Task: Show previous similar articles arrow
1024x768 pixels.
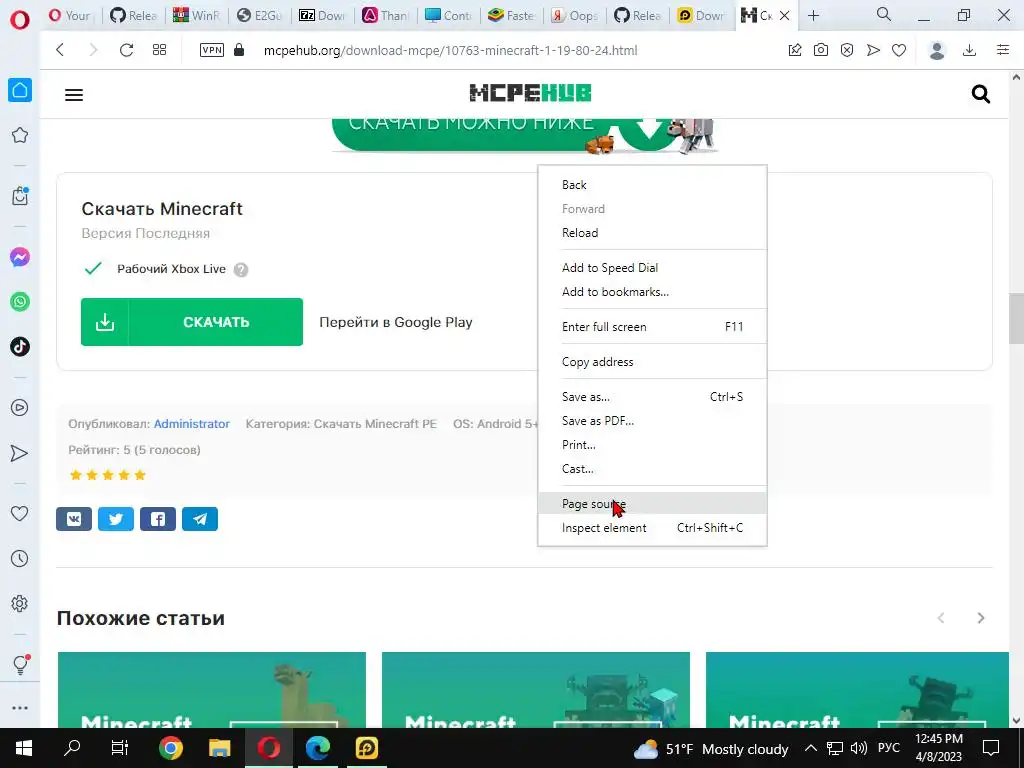Action: [x=941, y=618]
